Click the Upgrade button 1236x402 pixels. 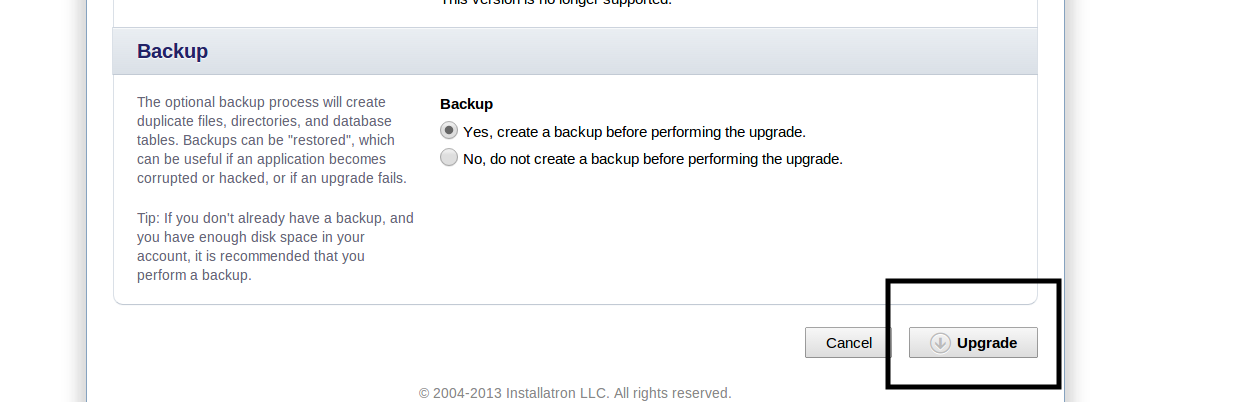click(x=973, y=343)
